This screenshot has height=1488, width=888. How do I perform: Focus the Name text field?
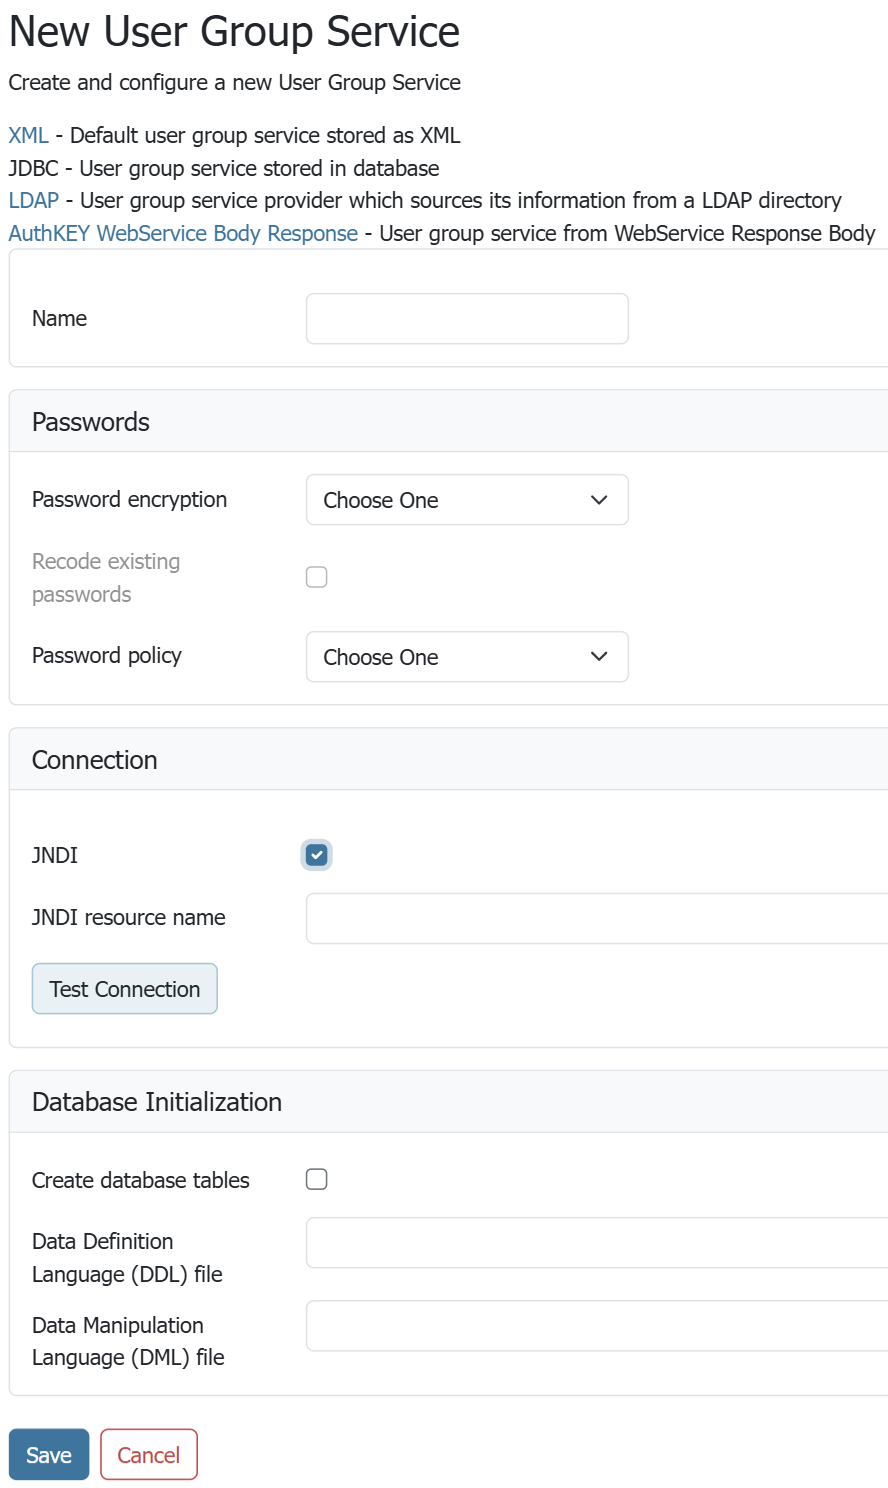click(x=467, y=319)
